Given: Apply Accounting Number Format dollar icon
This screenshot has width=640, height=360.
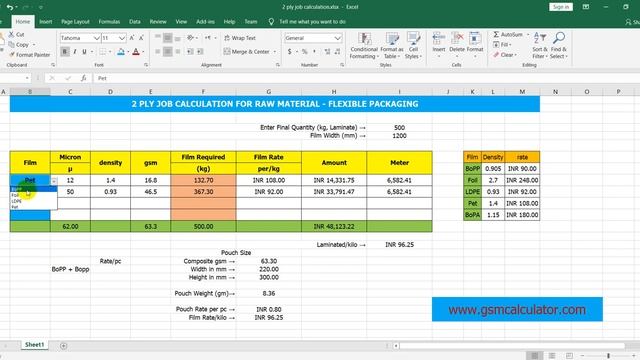Looking at the screenshot, I should [289, 51].
